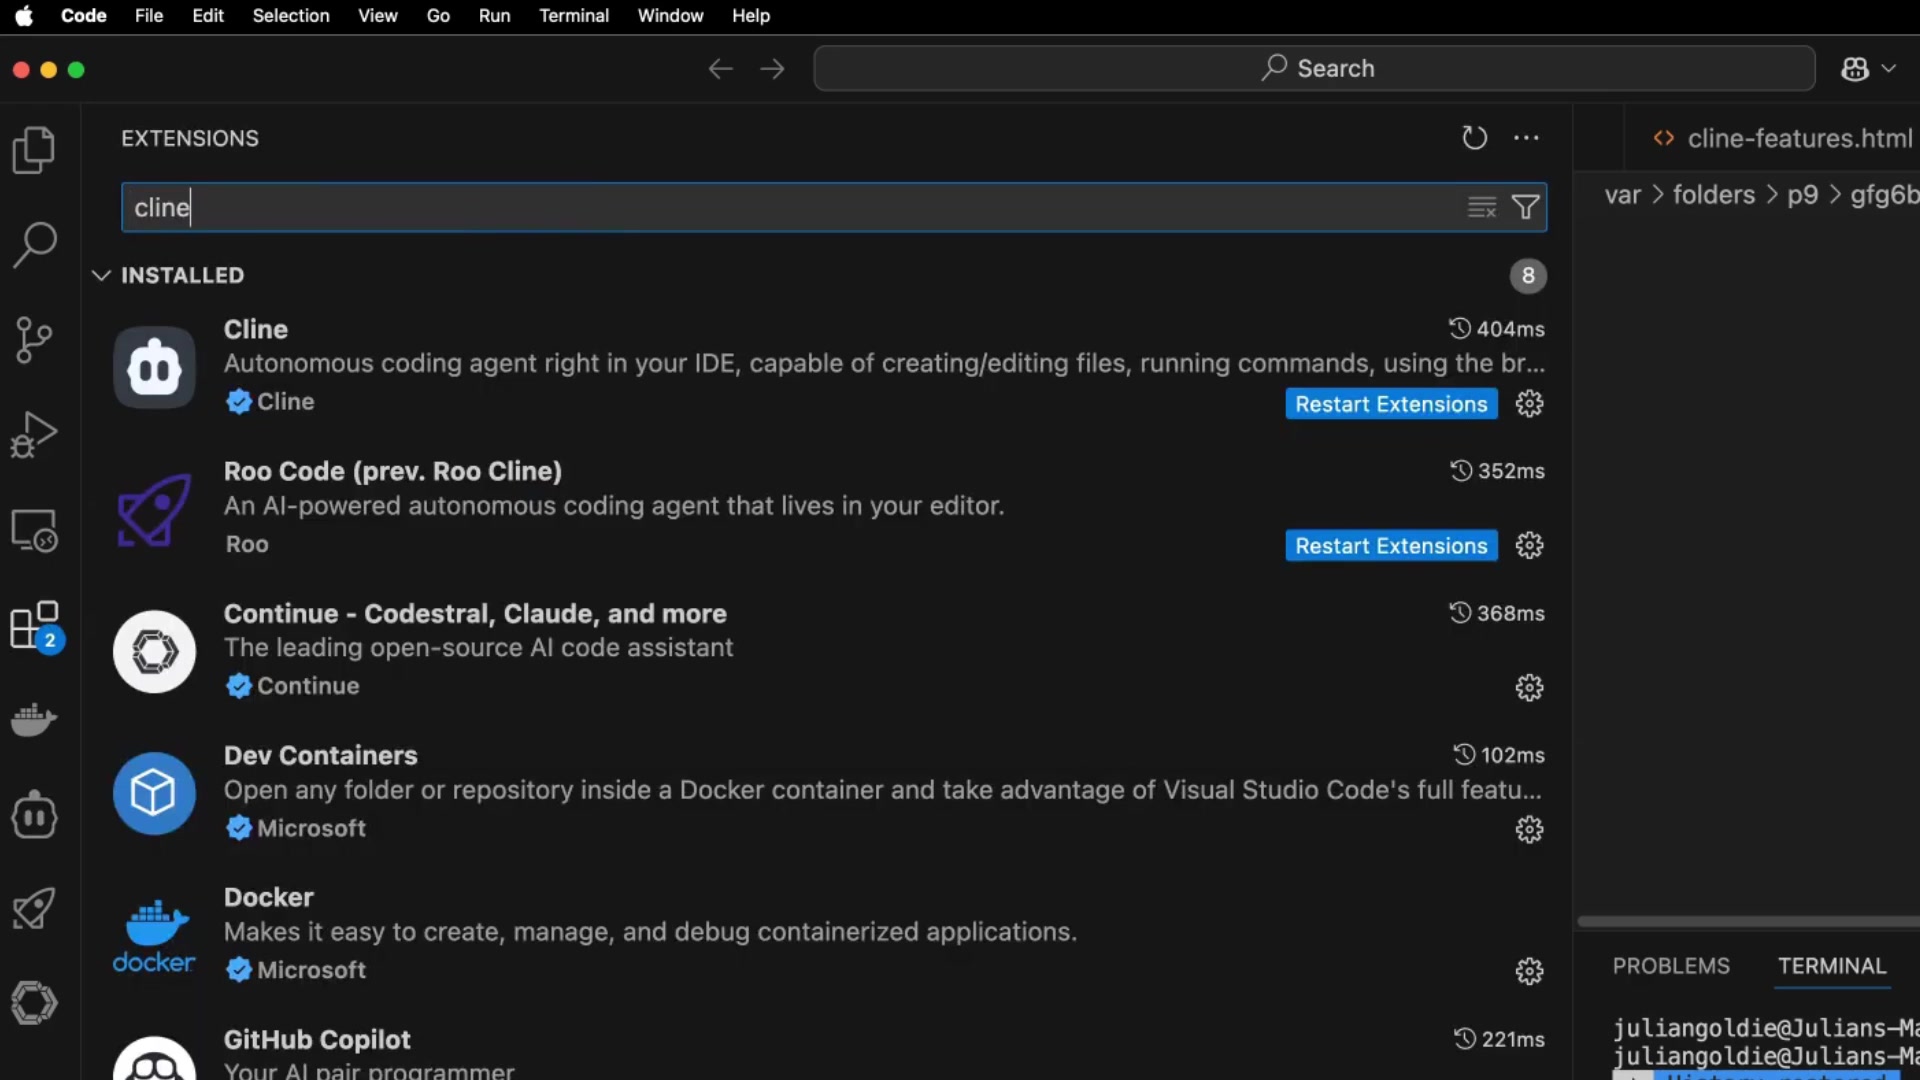Open the filter extensions funnel
The width and height of the screenshot is (1920, 1080).
[x=1525, y=208]
